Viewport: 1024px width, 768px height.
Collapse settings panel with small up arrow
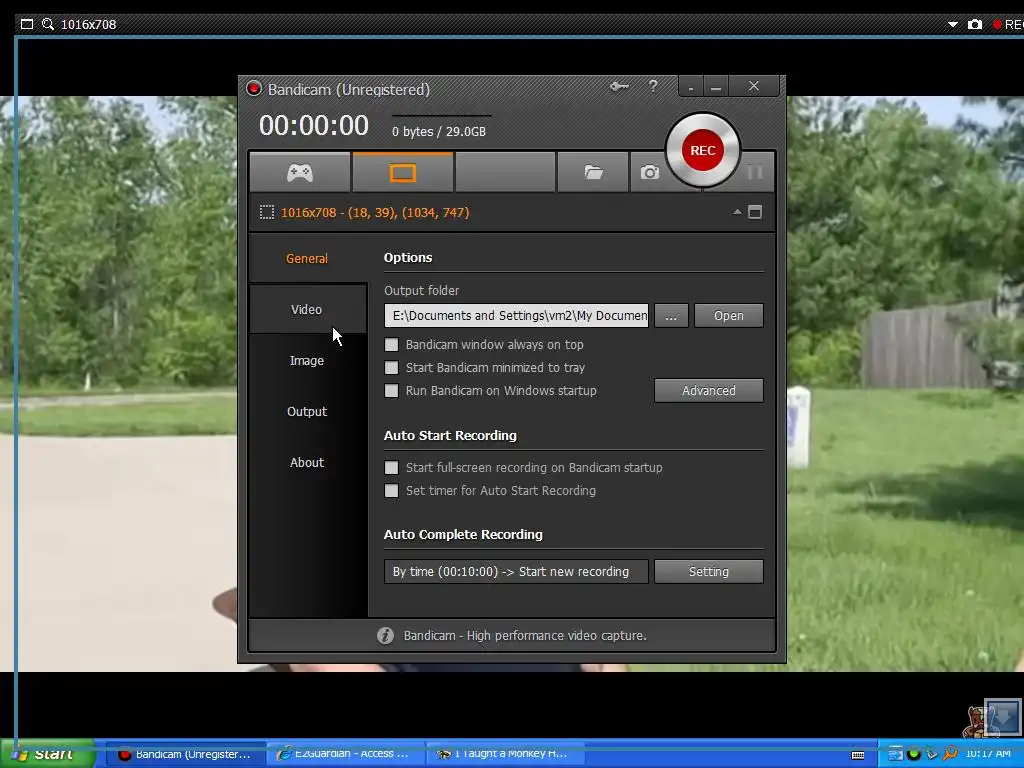point(737,212)
